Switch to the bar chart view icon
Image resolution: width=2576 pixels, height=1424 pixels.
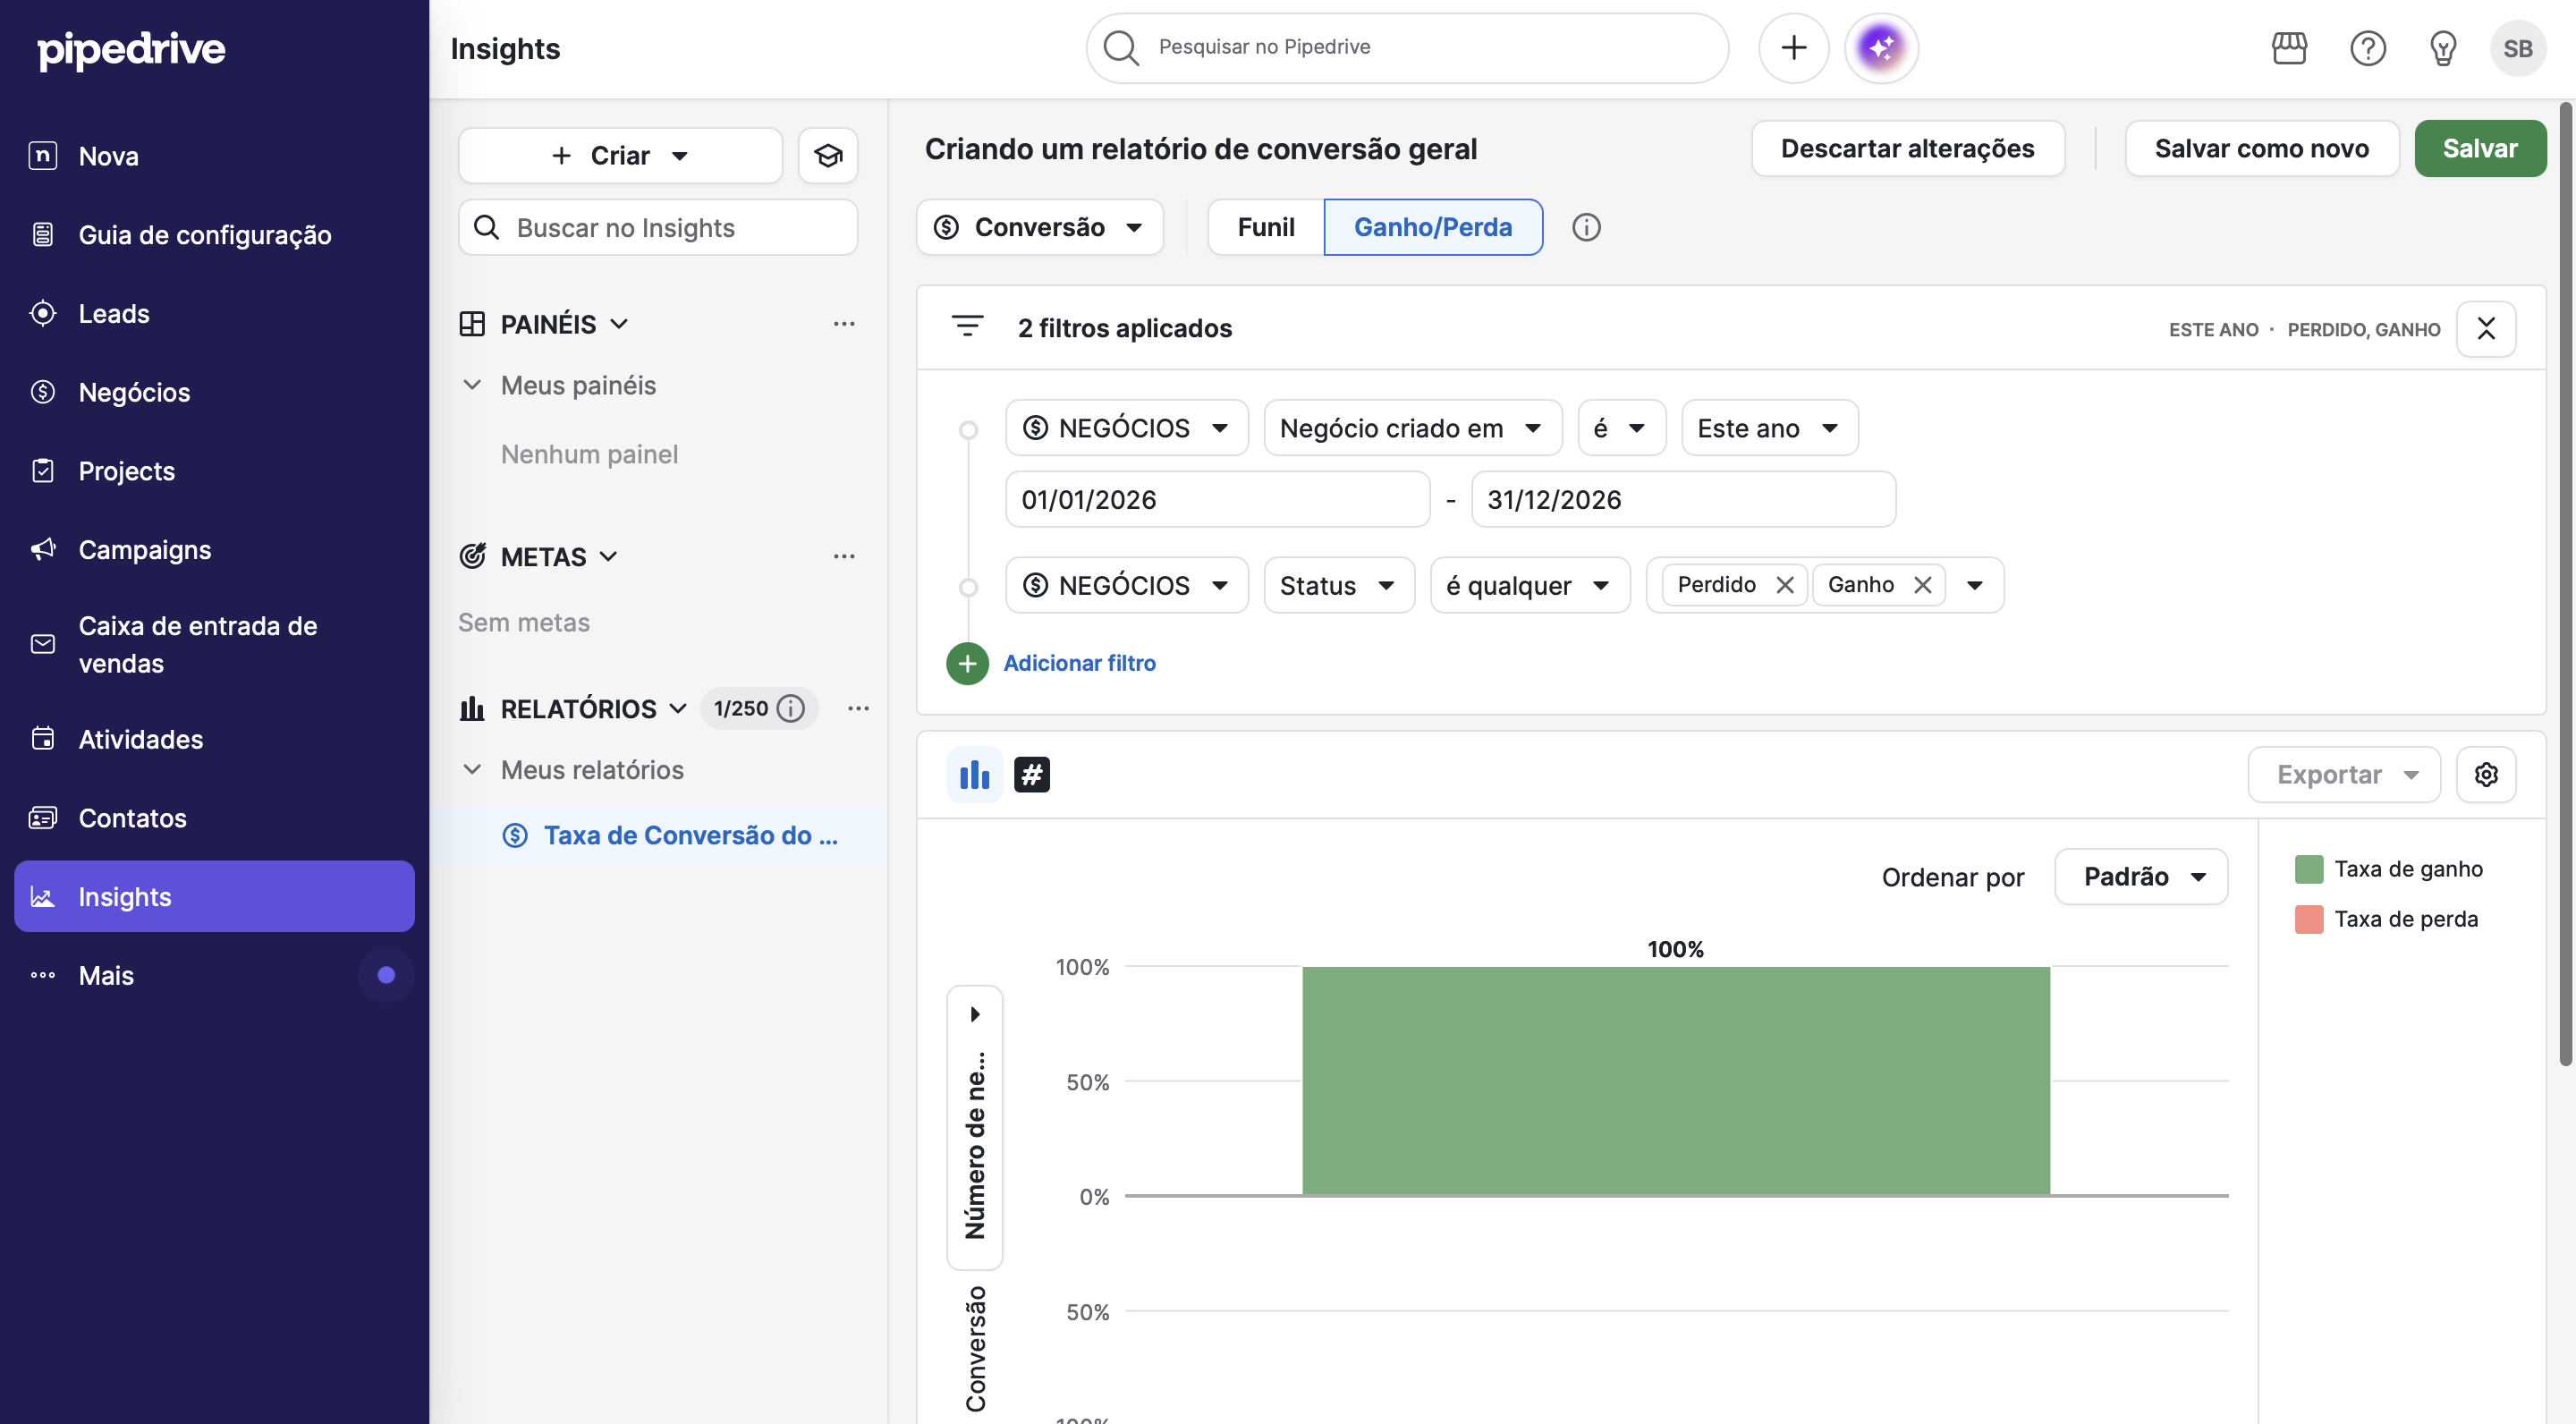pos(974,774)
